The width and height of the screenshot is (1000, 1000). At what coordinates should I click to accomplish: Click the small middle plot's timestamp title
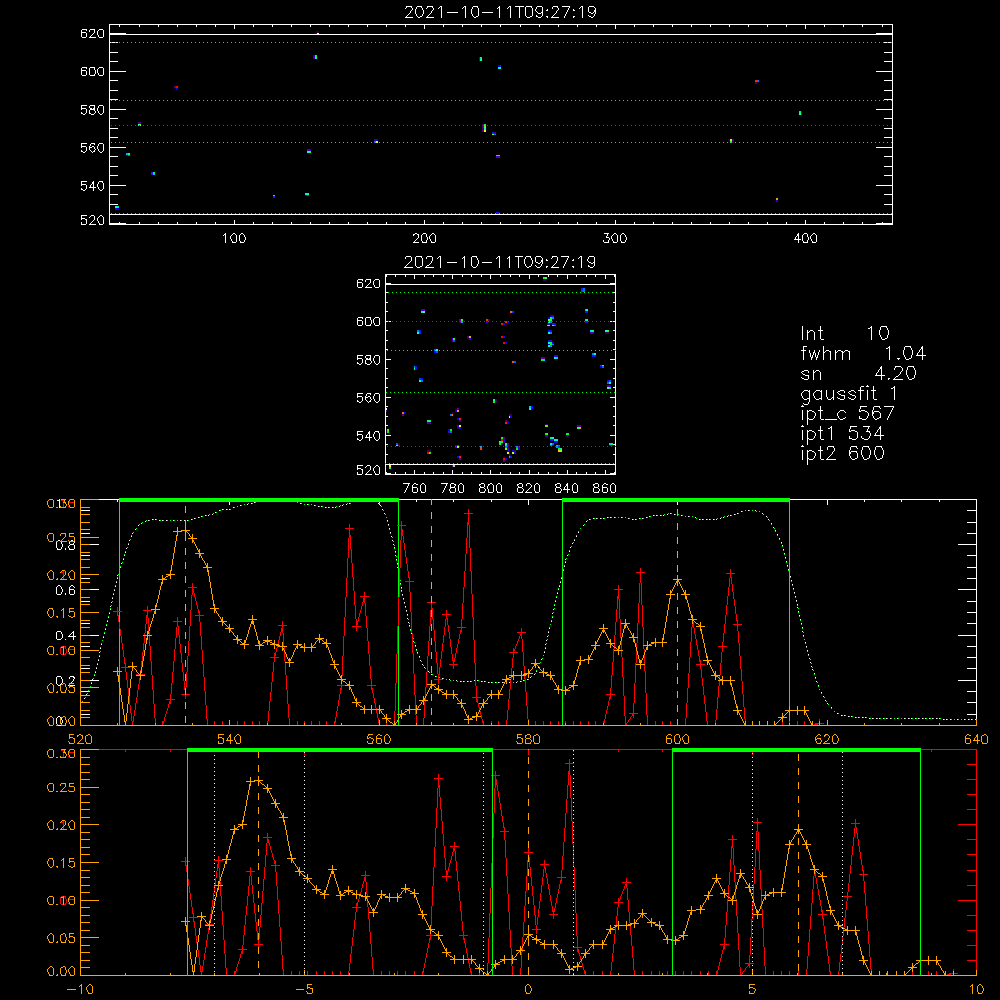coord(500,262)
